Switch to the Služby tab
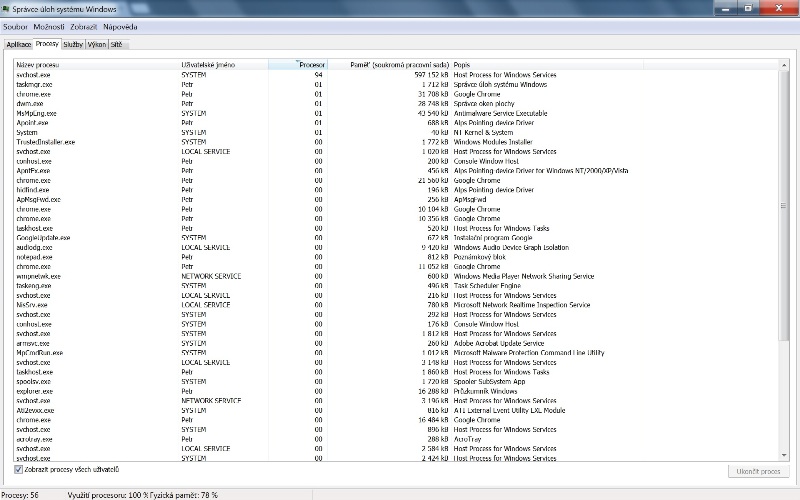The width and height of the screenshot is (800, 500). pyautogui.click(x=73, y=45)
